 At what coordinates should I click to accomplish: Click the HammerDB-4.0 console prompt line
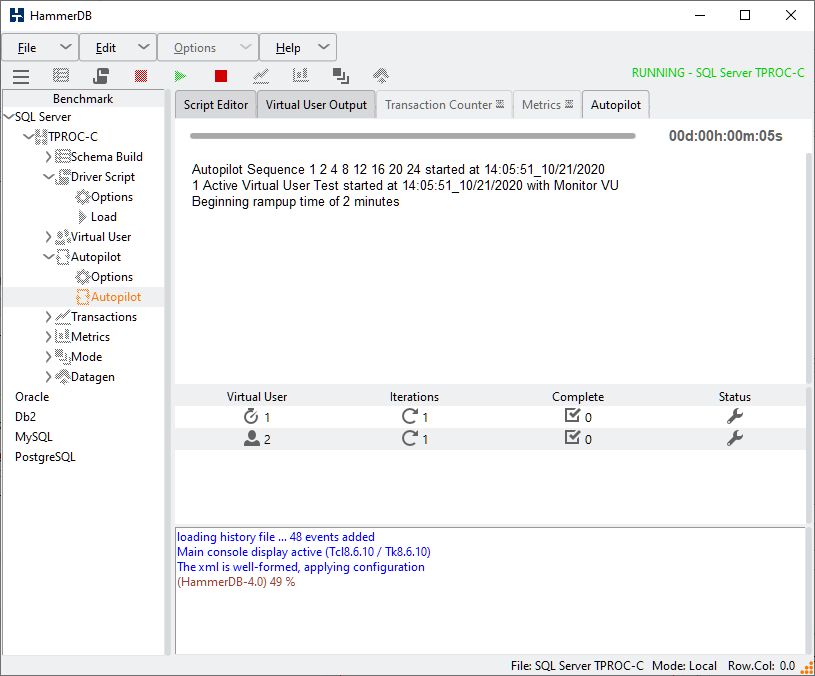(236, 582)
